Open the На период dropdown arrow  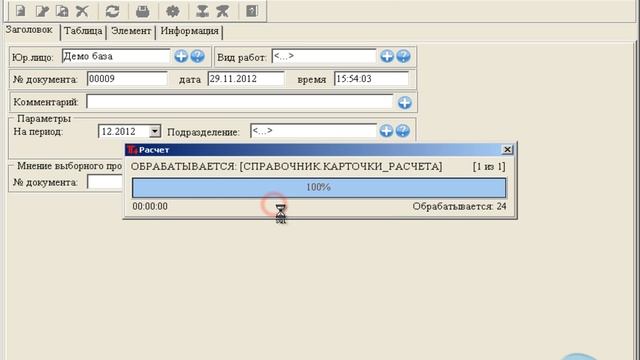155,131
